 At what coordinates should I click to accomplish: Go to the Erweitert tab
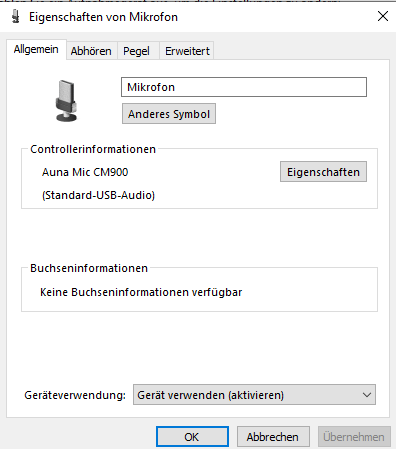(x=187, y=51)
